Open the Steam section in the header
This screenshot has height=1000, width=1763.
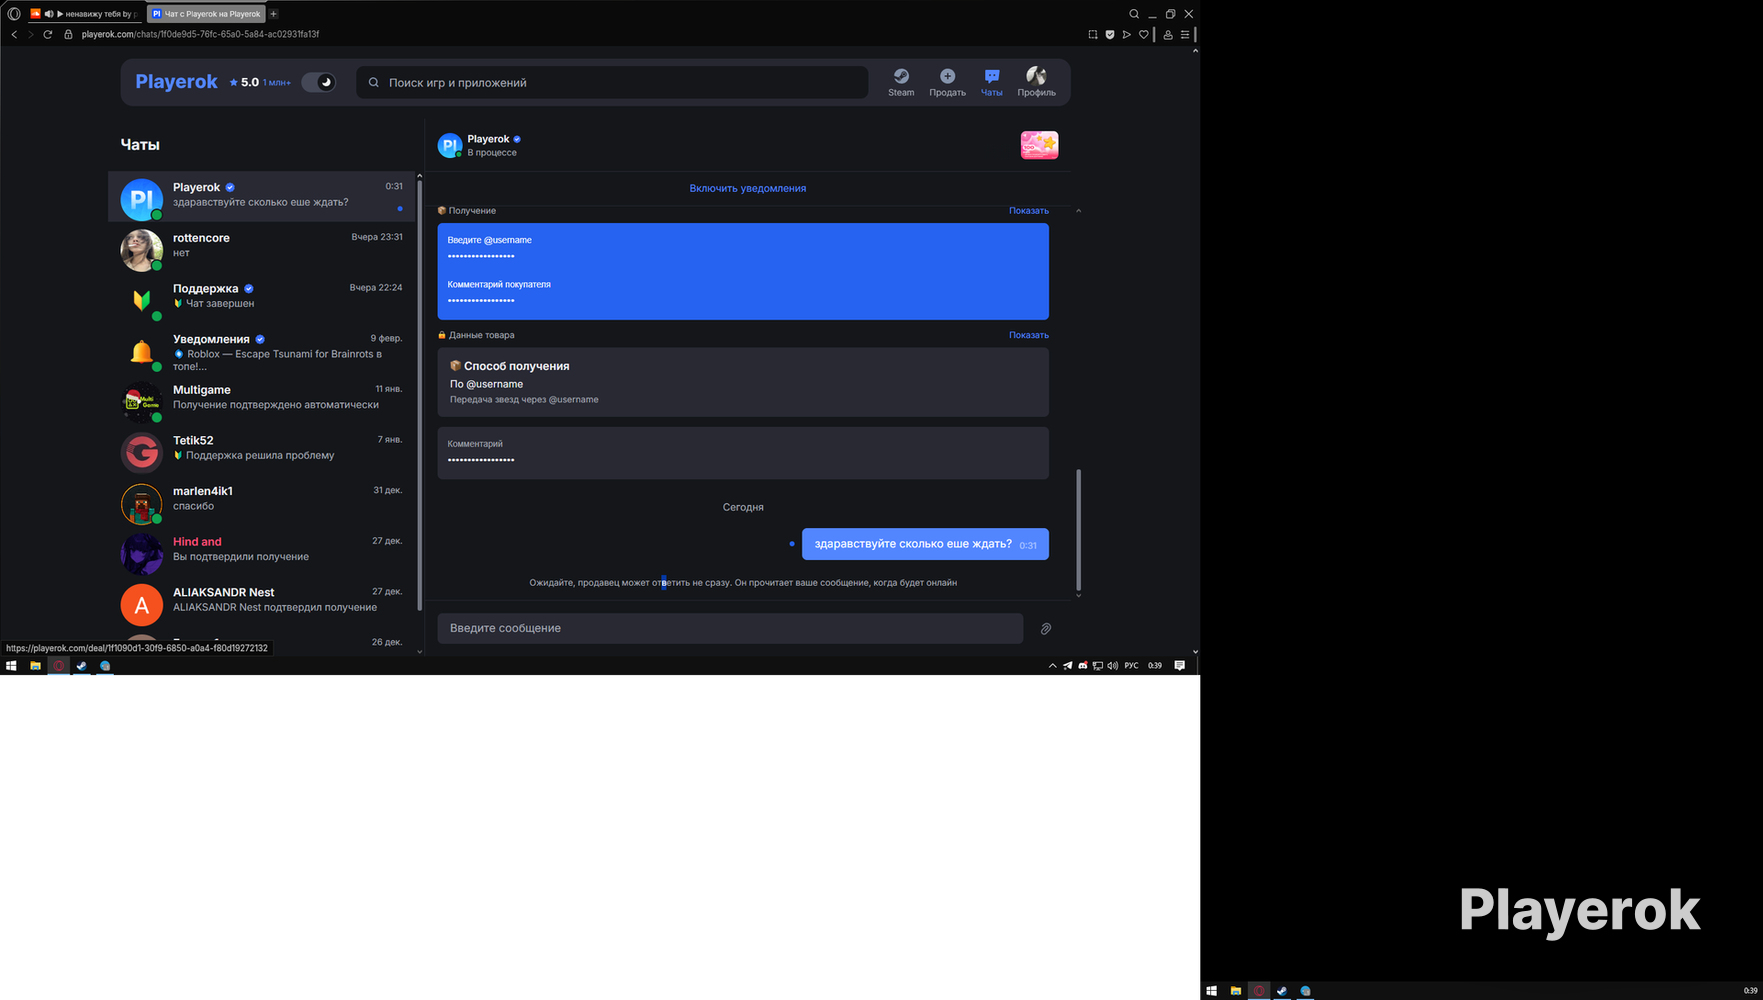point(901,82)
